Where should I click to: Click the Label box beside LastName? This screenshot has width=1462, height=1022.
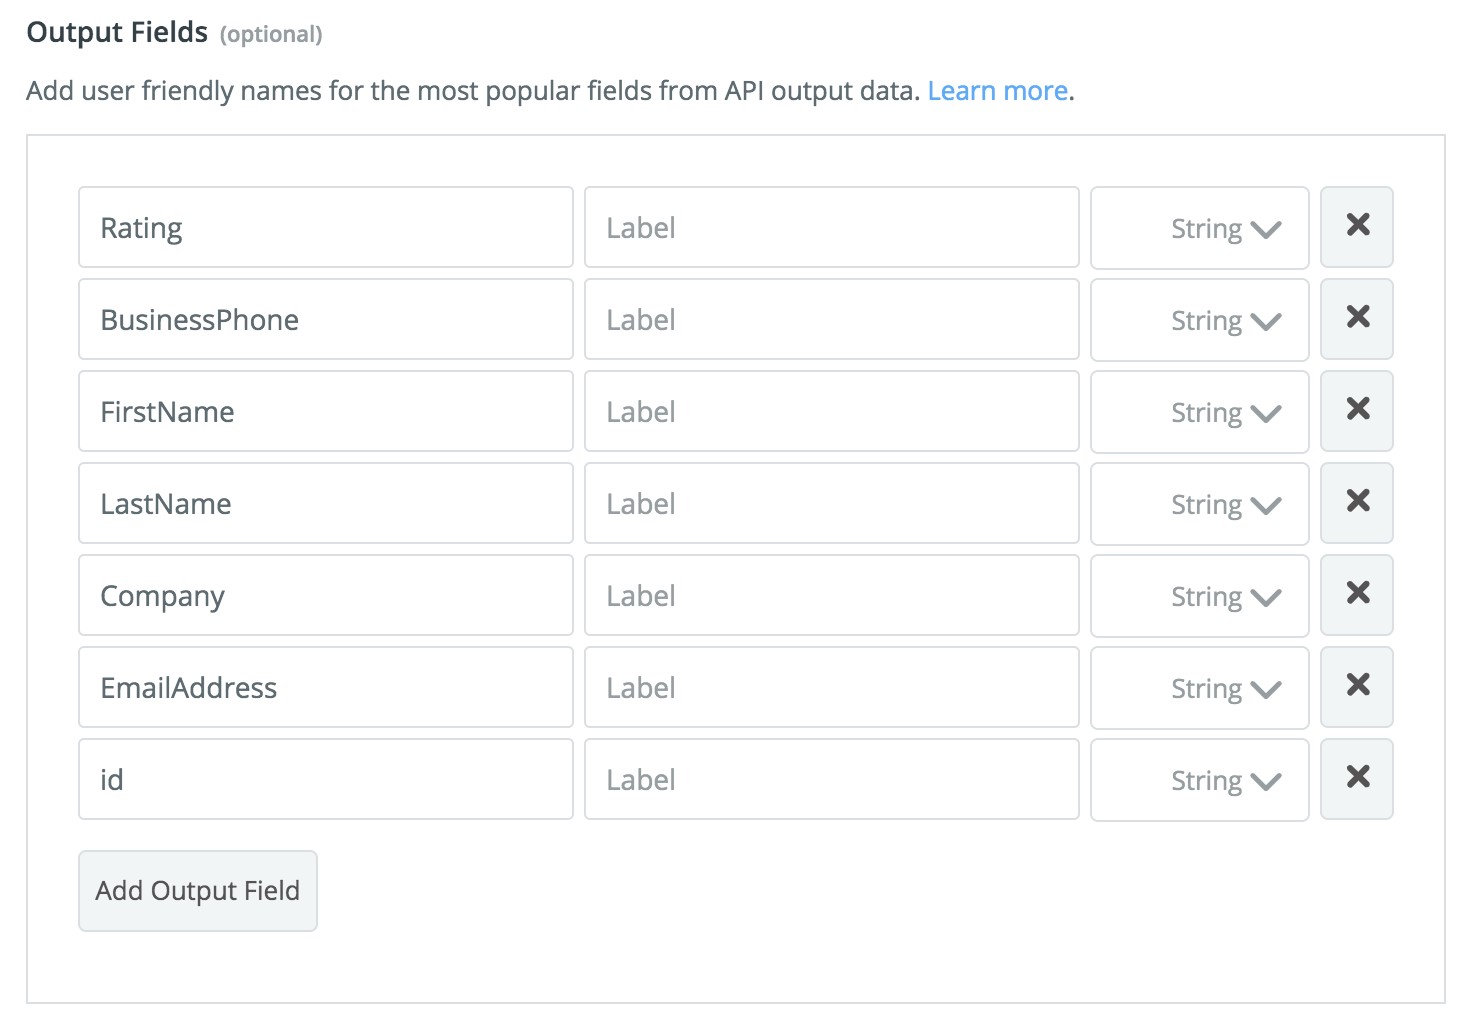(831, 504)
